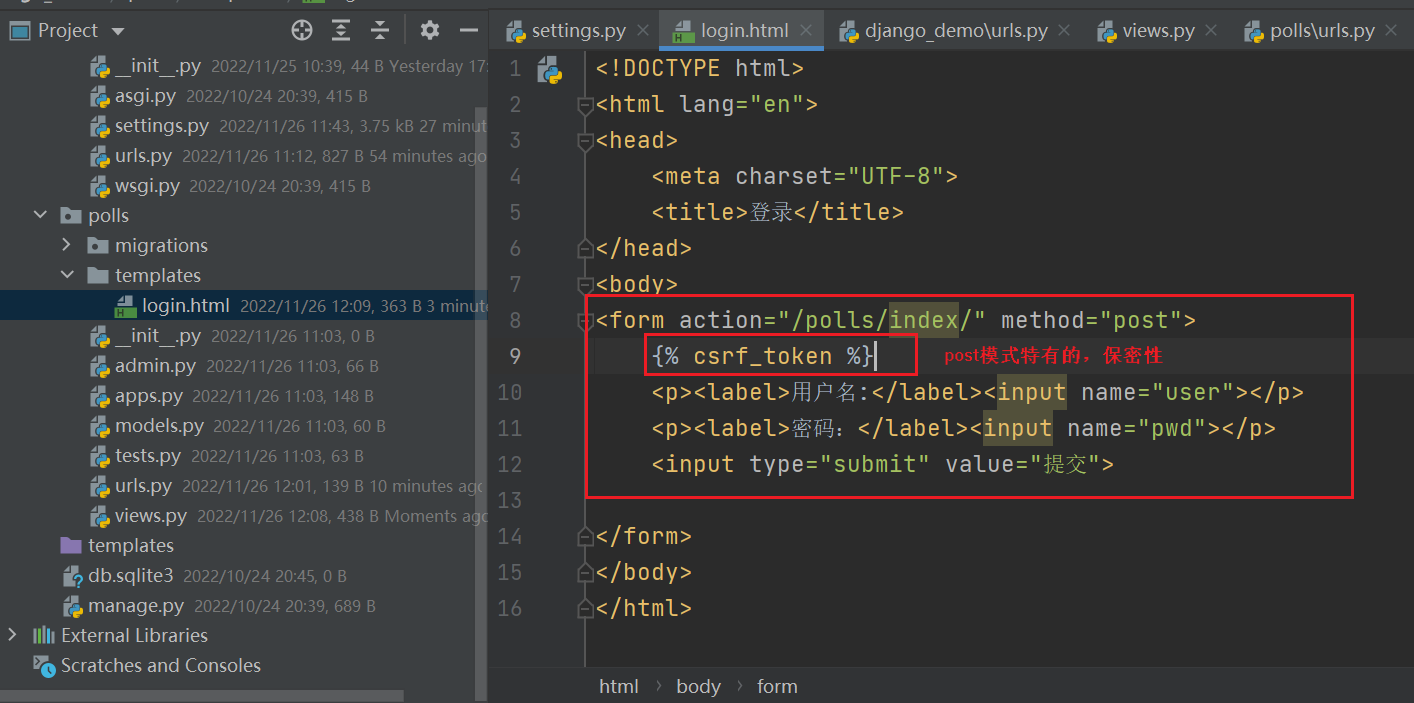The image size is (1414, 703).
Task: Click External Libraries bar-chart icon
Action: coord(44,635)
